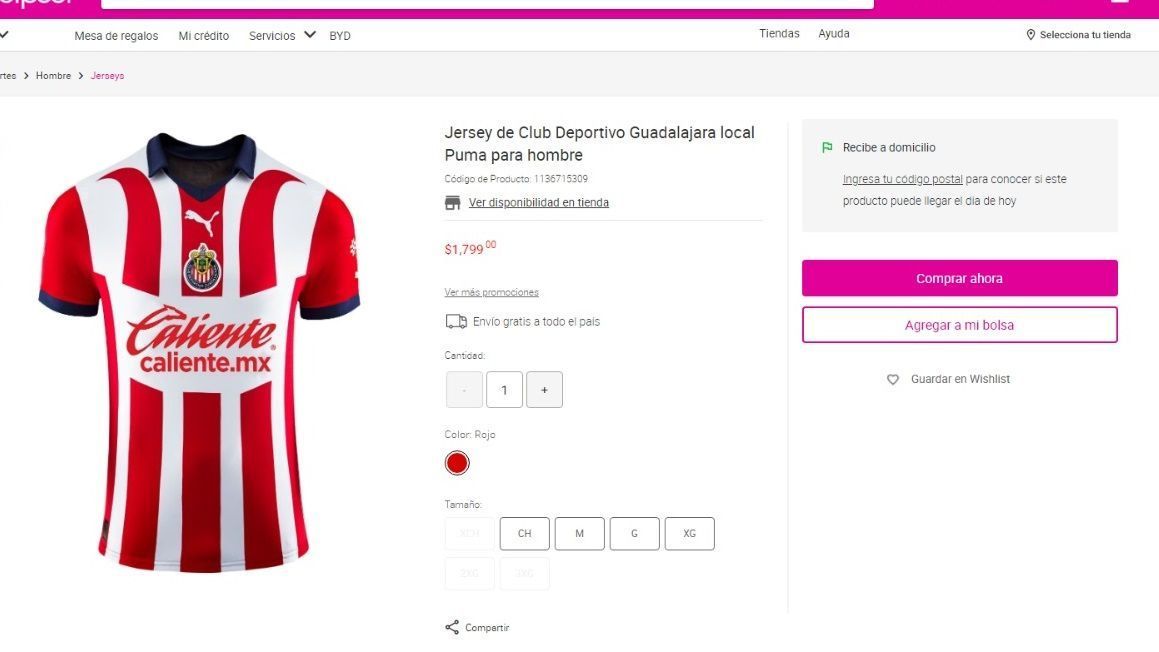Navigate to Hombre in the breadcrumb
Screen dimensions: 1159x652
(x=53, y=75)
